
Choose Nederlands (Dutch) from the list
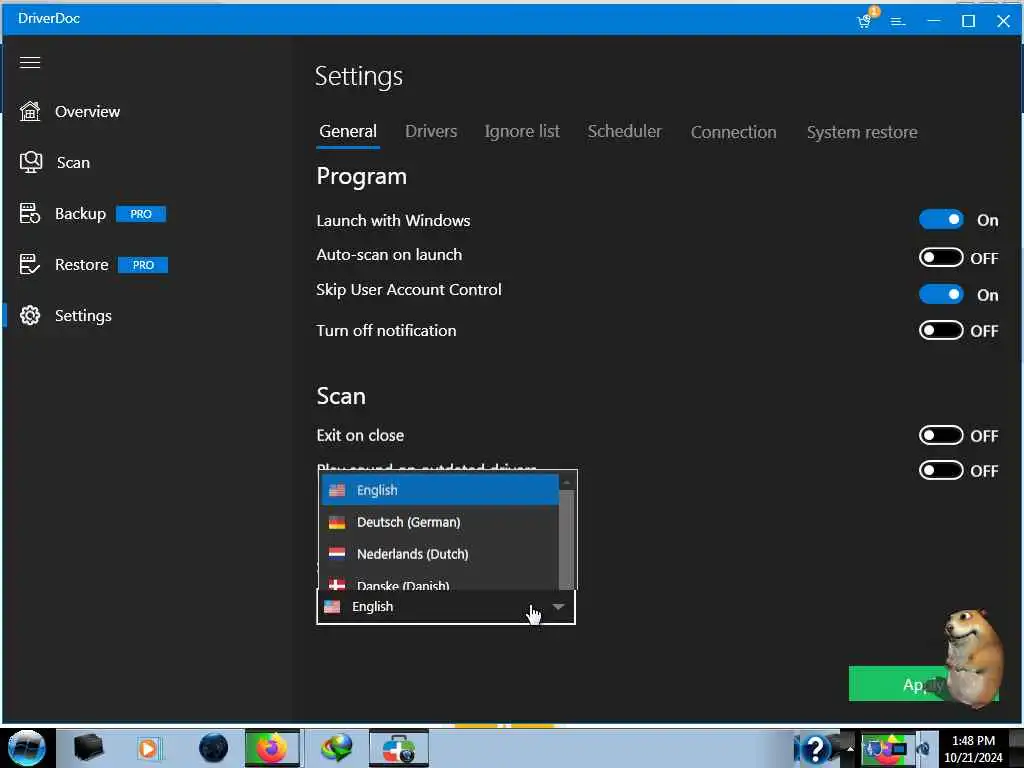440,554
